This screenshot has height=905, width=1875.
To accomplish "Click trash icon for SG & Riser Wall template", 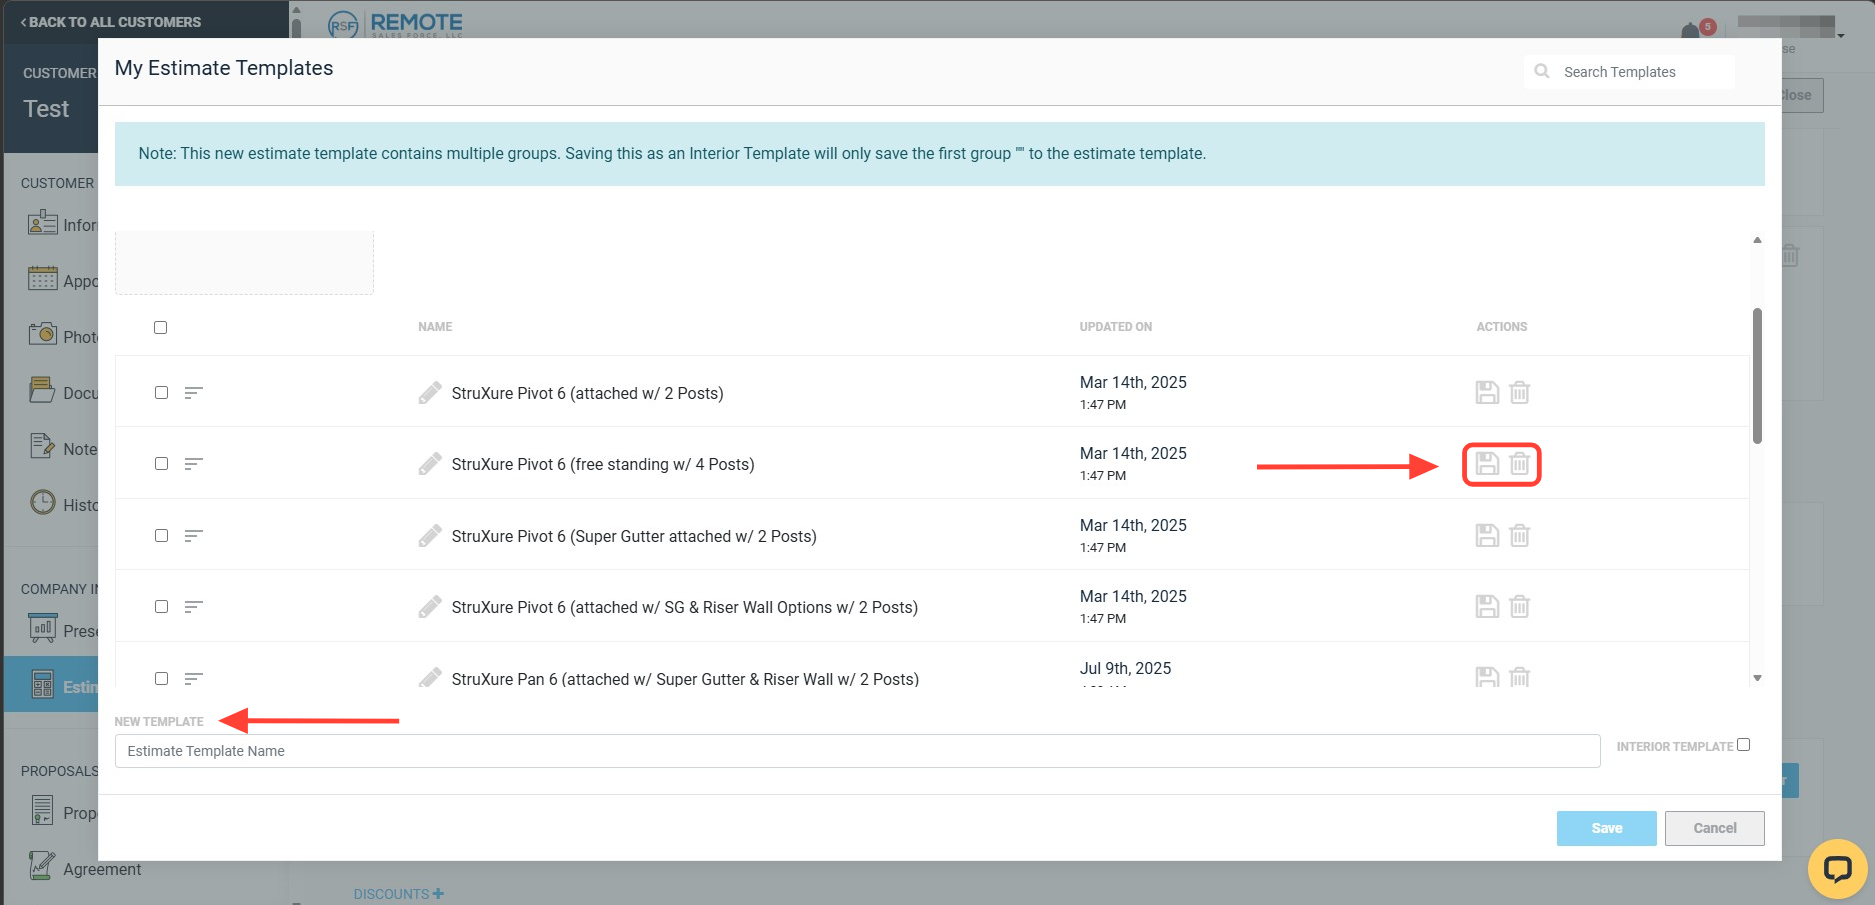I will (1519, 607).
